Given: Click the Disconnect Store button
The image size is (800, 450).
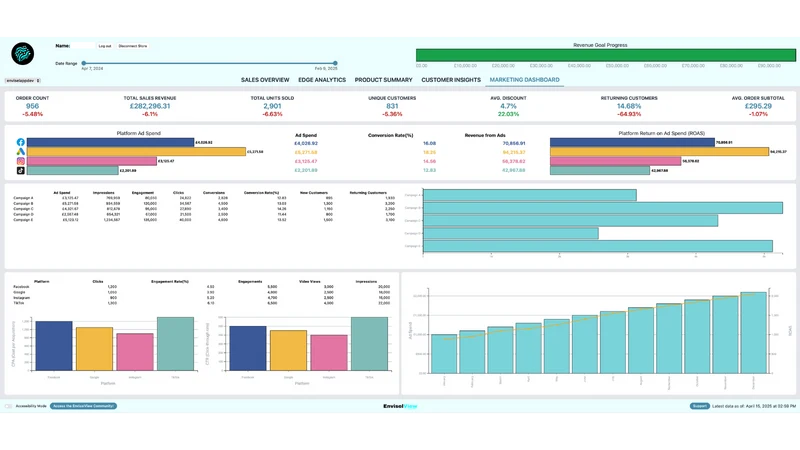Looking at the screenshot, I should click(x=133, y=46).
